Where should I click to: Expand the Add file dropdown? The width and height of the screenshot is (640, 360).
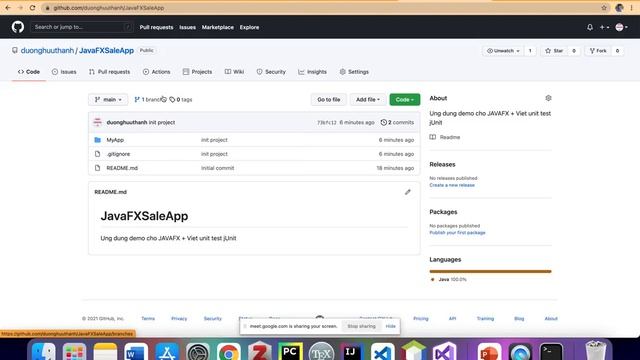368,100
